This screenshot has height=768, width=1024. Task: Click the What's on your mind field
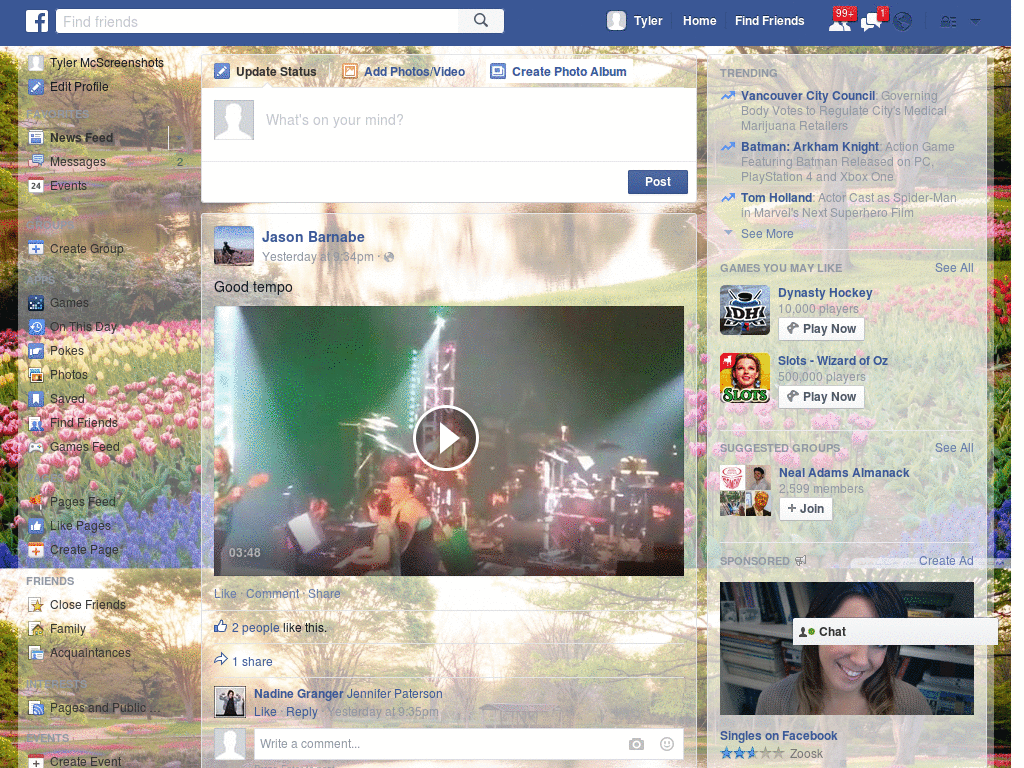(477, 120)
